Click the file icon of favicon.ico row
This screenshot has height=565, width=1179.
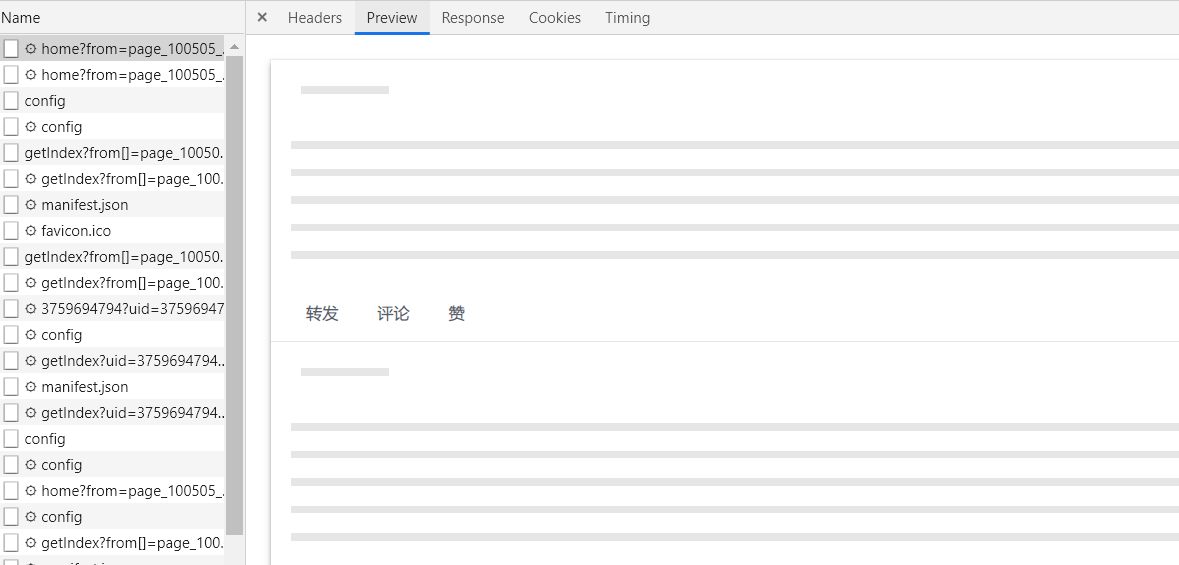click(x=11, y=231)
